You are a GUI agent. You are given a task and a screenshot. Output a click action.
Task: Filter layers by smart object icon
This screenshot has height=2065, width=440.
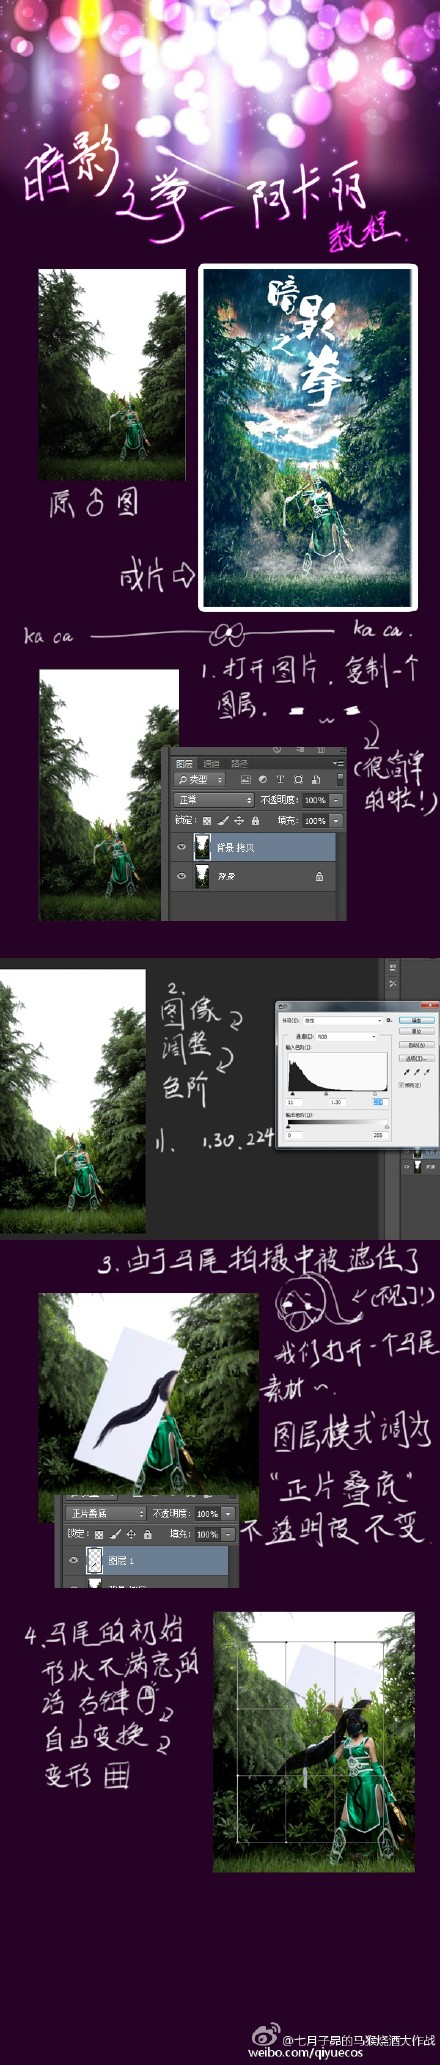tap(316, 779)
